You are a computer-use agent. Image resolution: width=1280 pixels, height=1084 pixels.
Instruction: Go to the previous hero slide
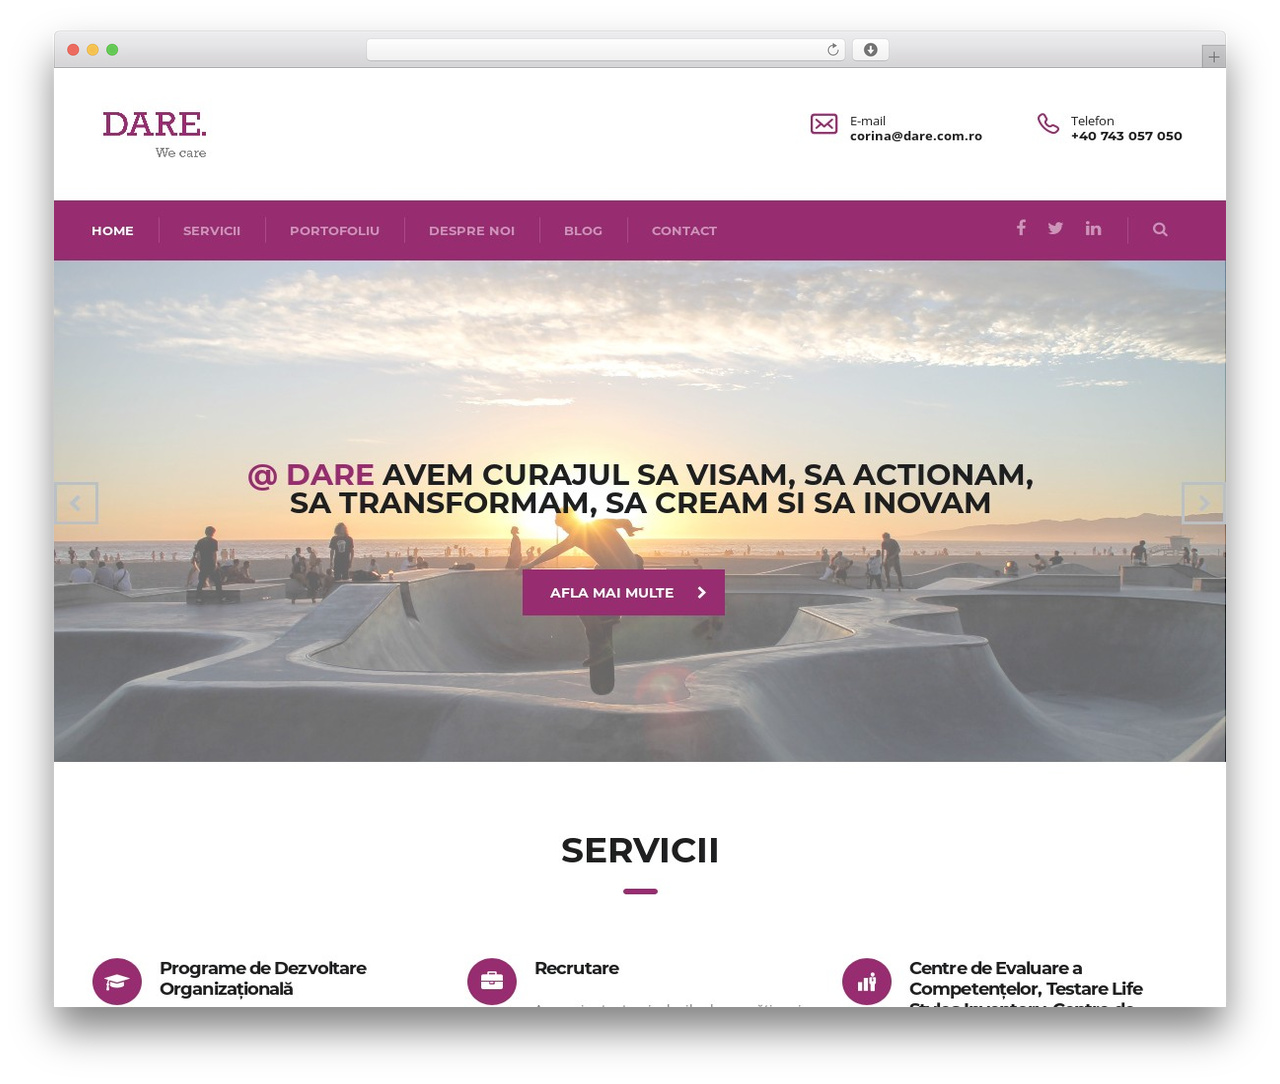pos(76,503)
